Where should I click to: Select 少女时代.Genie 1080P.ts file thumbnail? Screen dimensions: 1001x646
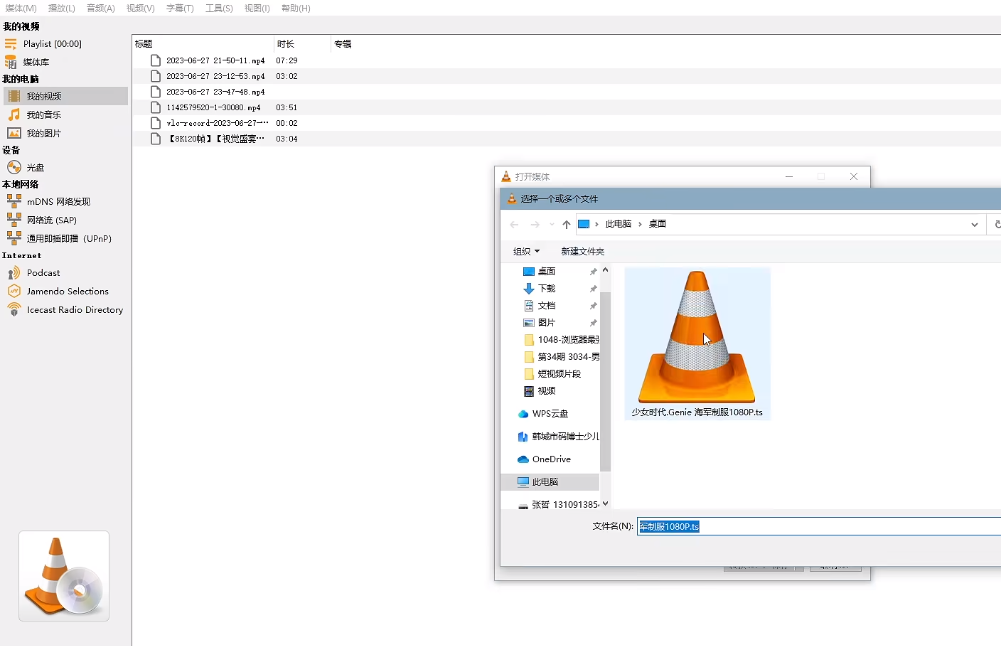point(697,342)
